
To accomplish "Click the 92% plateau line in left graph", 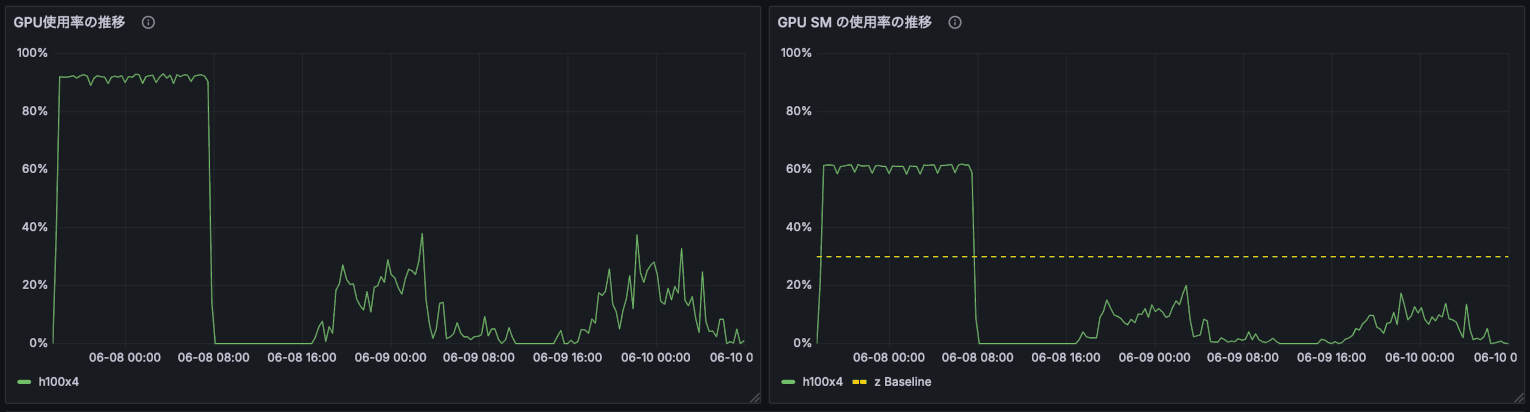I will (x=130, y=77).
